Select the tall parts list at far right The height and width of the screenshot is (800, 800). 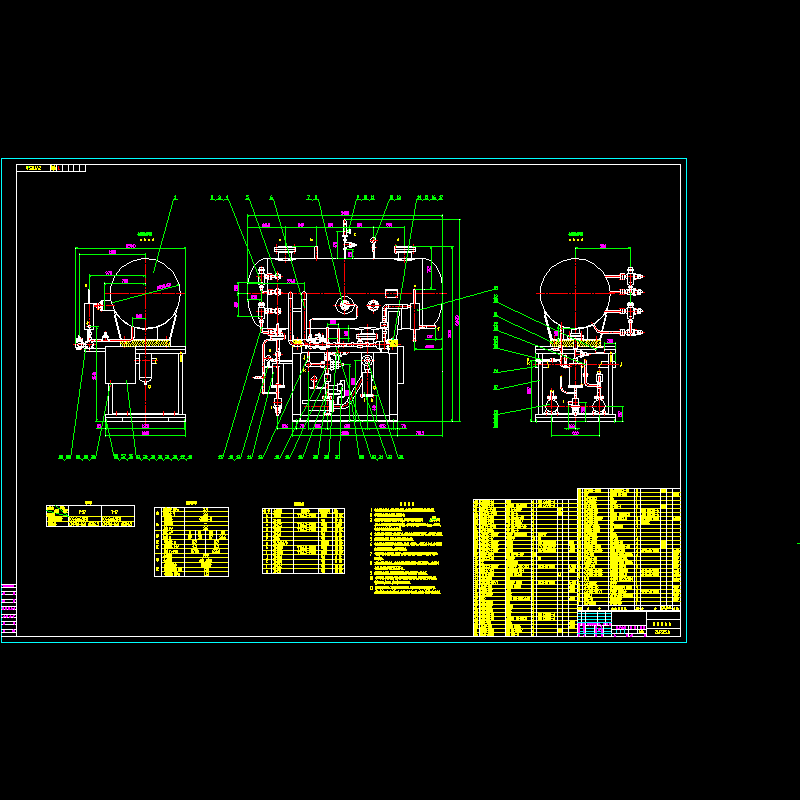[x=629, y=548]
